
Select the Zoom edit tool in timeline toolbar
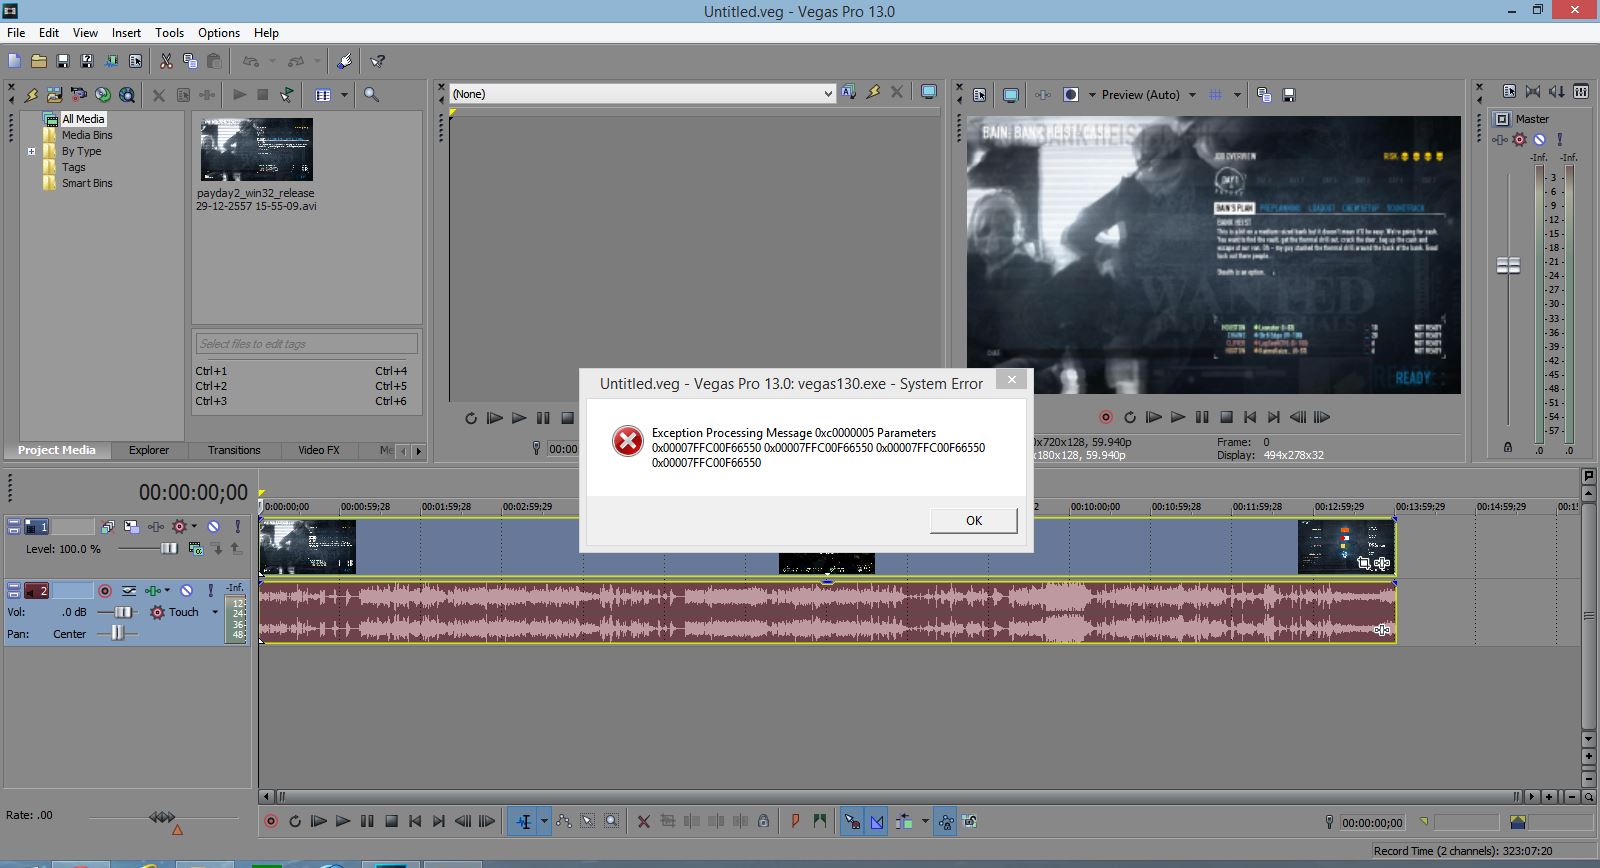[x=612, y=821]
